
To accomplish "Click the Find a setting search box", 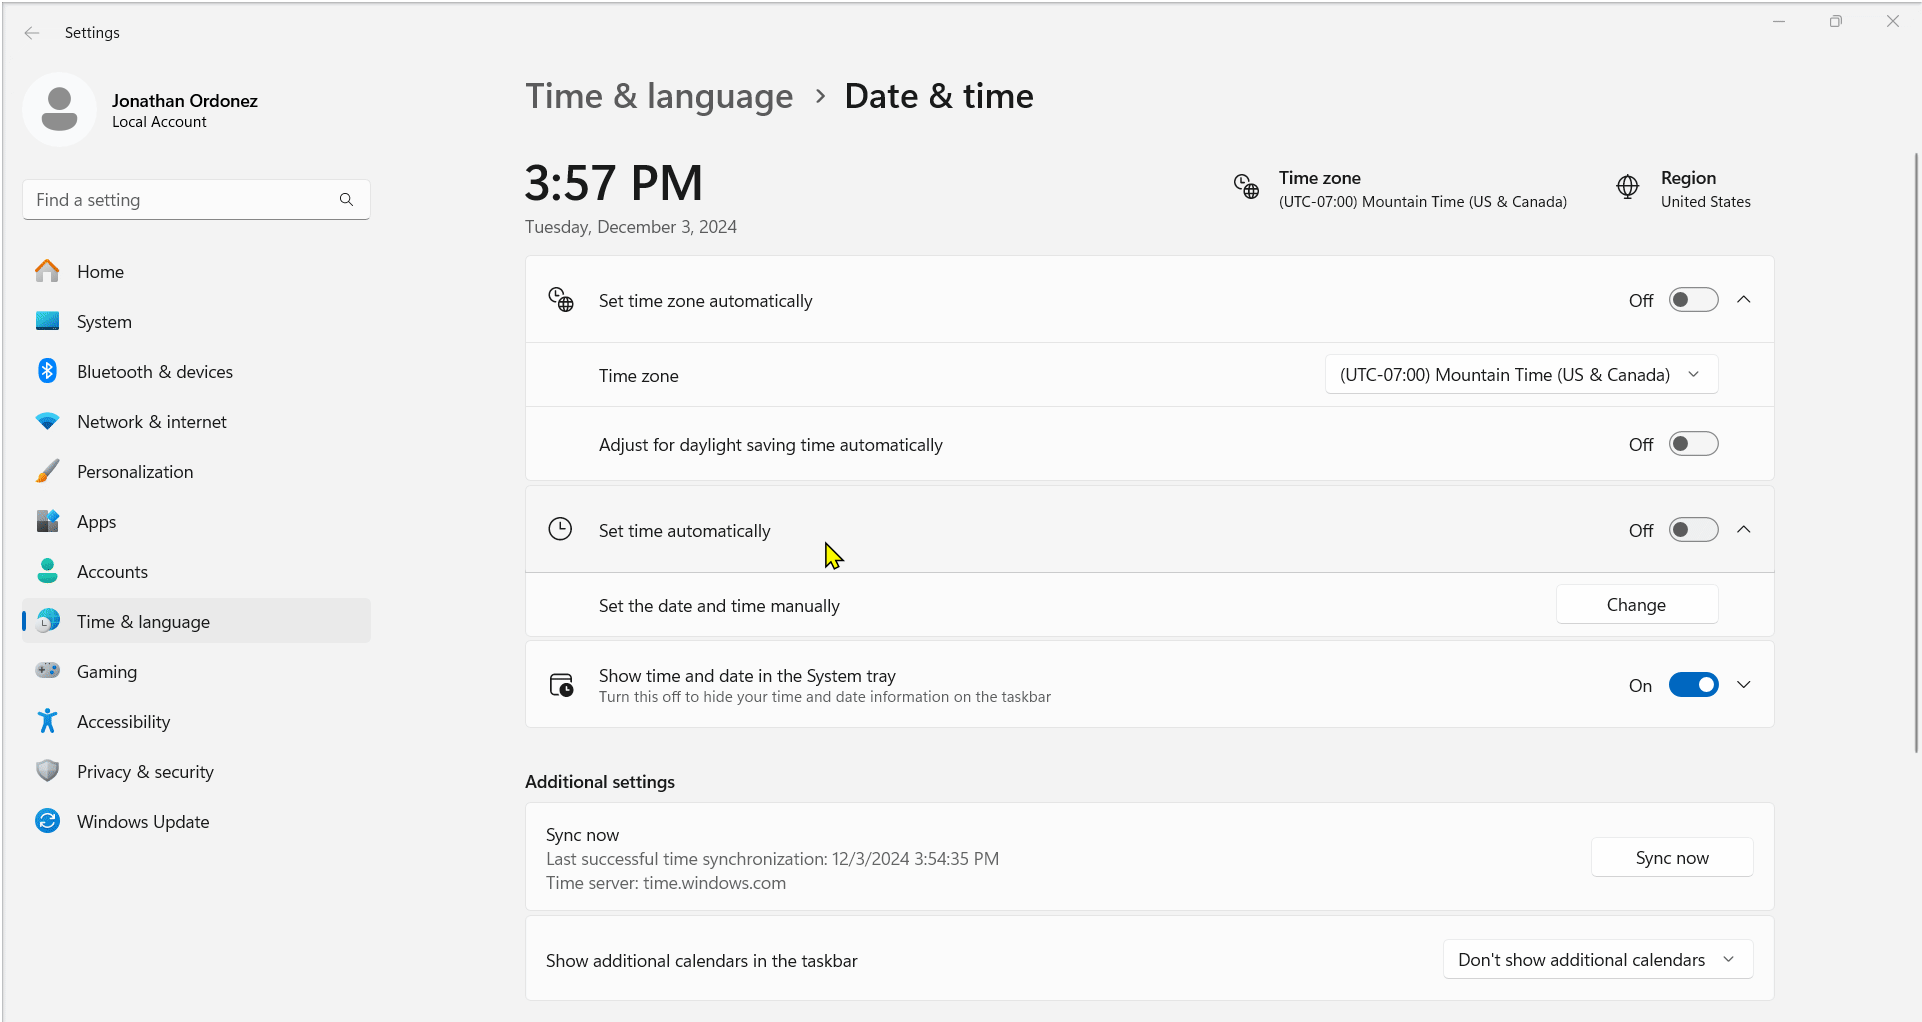I will (185, 200).
